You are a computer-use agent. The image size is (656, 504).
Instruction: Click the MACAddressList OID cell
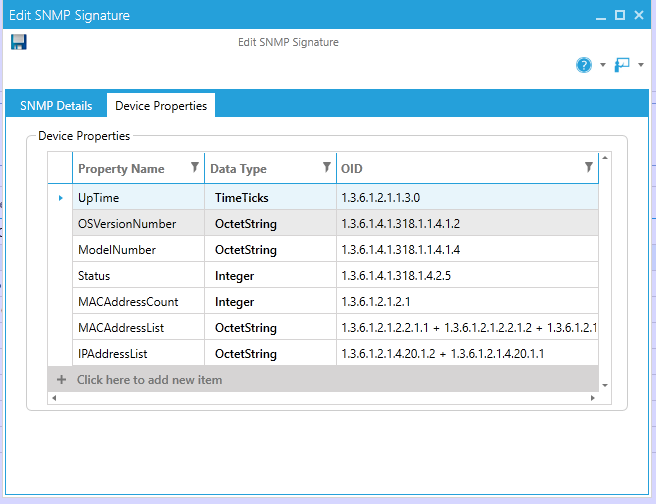pos(467,327)
